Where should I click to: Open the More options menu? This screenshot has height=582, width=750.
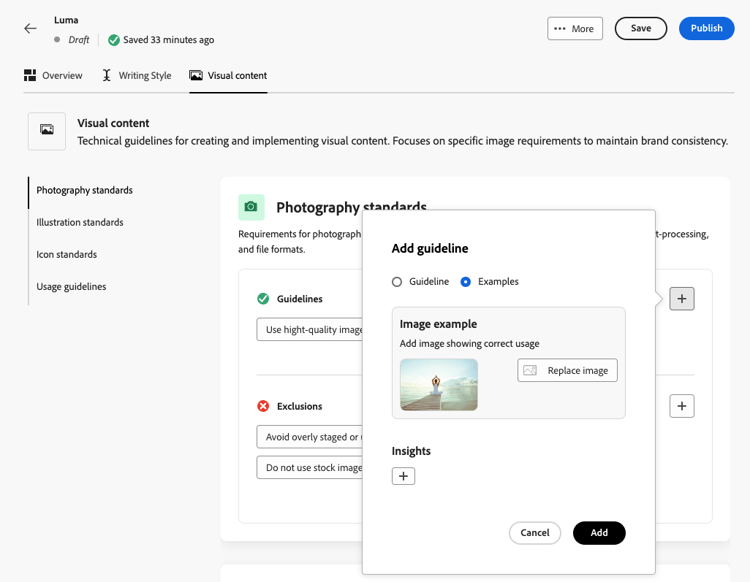575,29
